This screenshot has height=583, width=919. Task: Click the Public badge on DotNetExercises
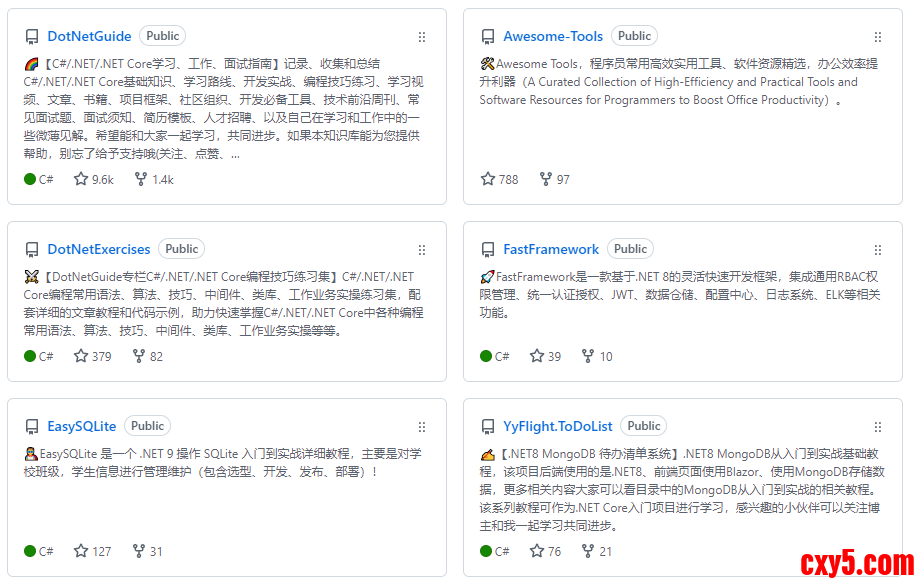[x=182, y=249]
